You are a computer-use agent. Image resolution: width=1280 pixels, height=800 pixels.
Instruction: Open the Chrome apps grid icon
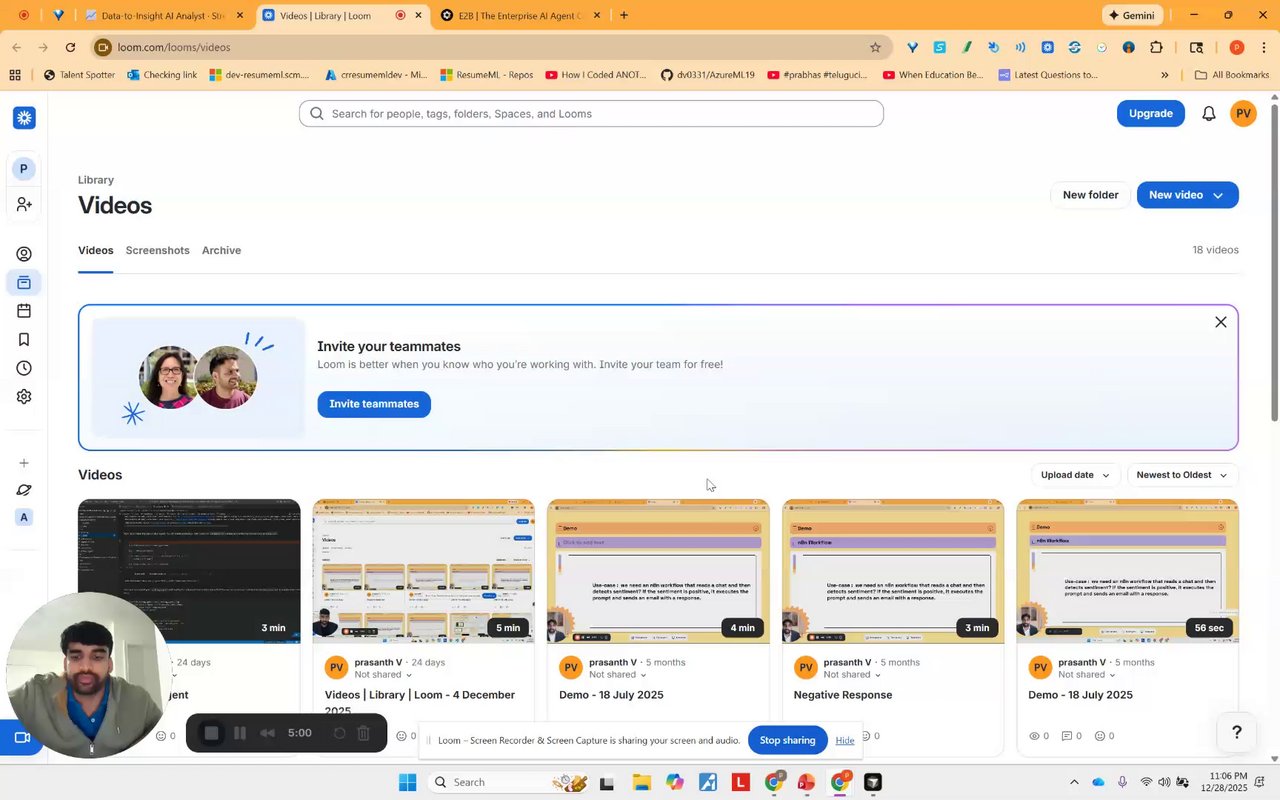(15, 75)
